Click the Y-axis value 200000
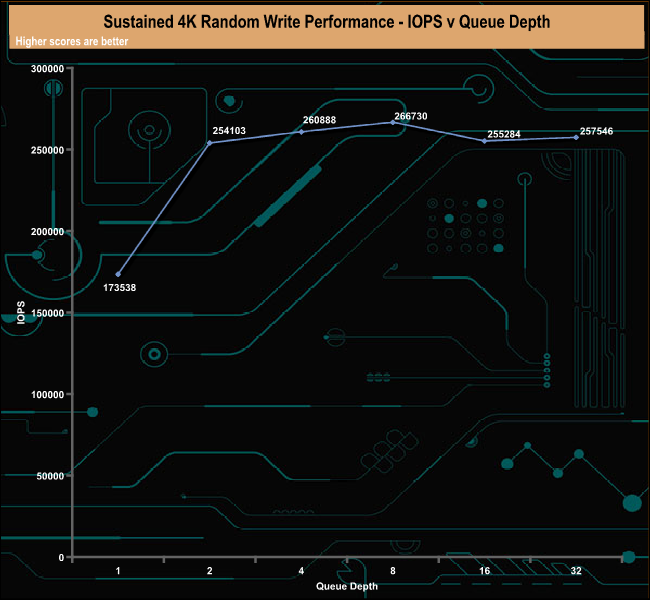Screen dimensions: 650x600 tap(47, 231)
